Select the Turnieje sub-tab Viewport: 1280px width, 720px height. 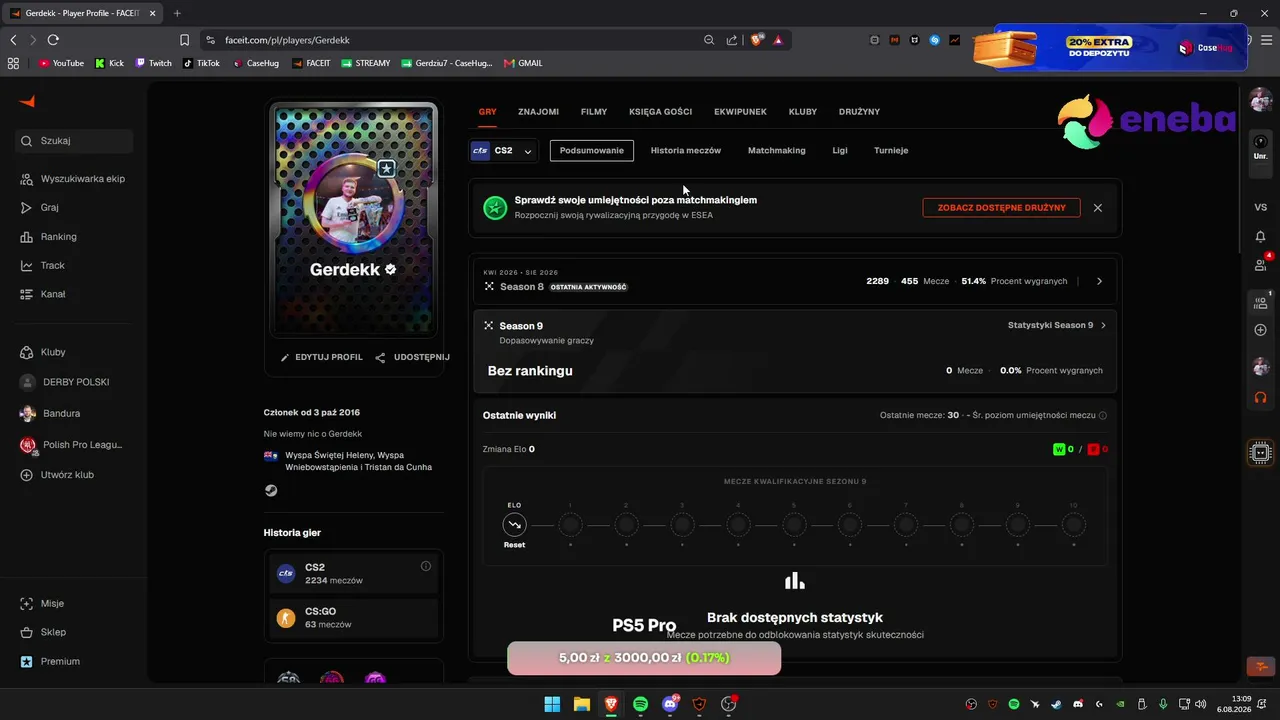[x=891, y=151]
